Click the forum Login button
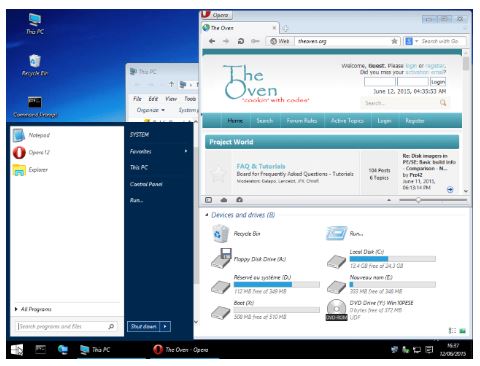This screenshot has height=366, width=480. click(438, 82)
